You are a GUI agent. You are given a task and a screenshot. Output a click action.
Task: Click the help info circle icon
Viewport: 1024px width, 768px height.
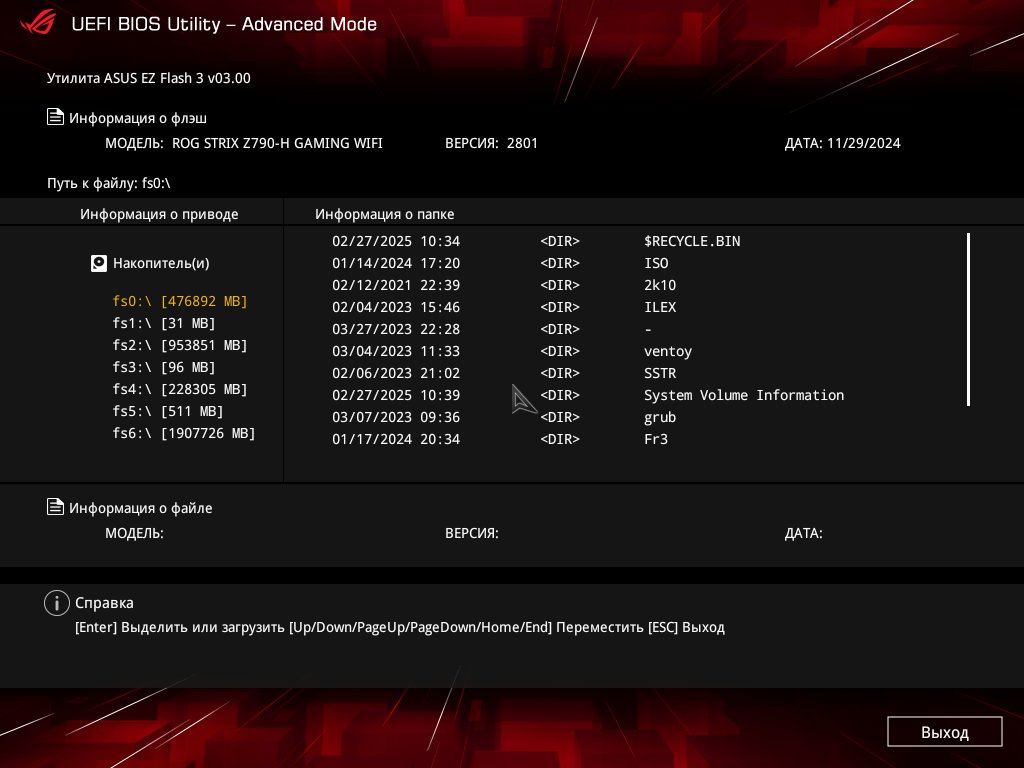(x=57, y=603)
